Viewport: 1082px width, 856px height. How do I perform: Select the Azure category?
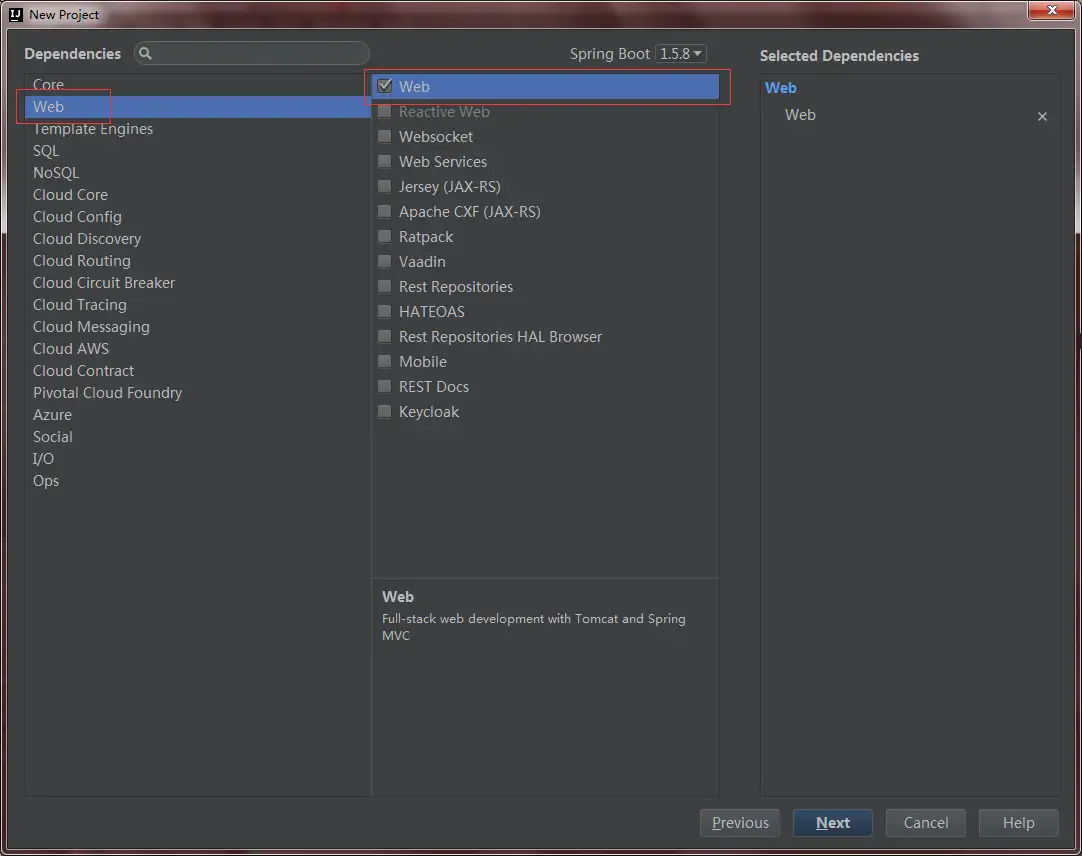point(52,415)
